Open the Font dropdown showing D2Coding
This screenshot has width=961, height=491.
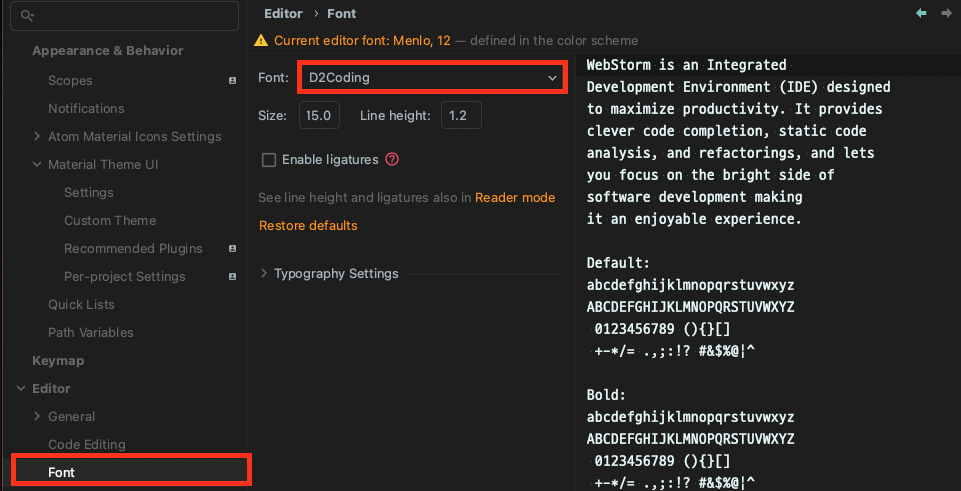tap(433, 78)
